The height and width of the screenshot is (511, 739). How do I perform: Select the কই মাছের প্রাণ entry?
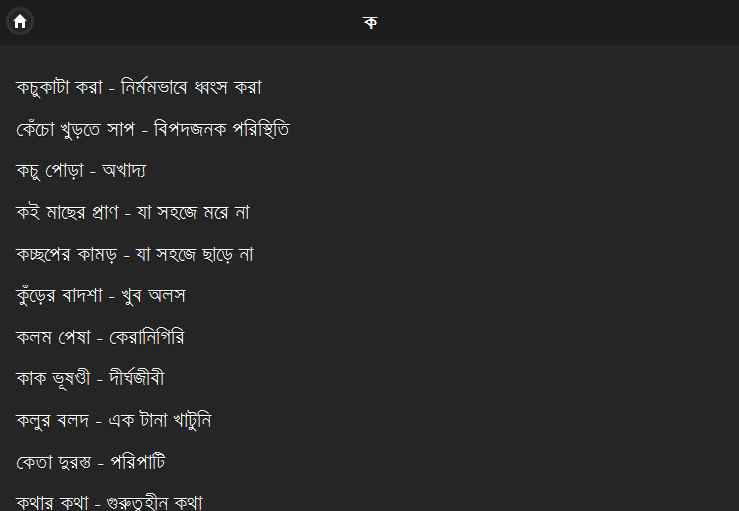133,212
